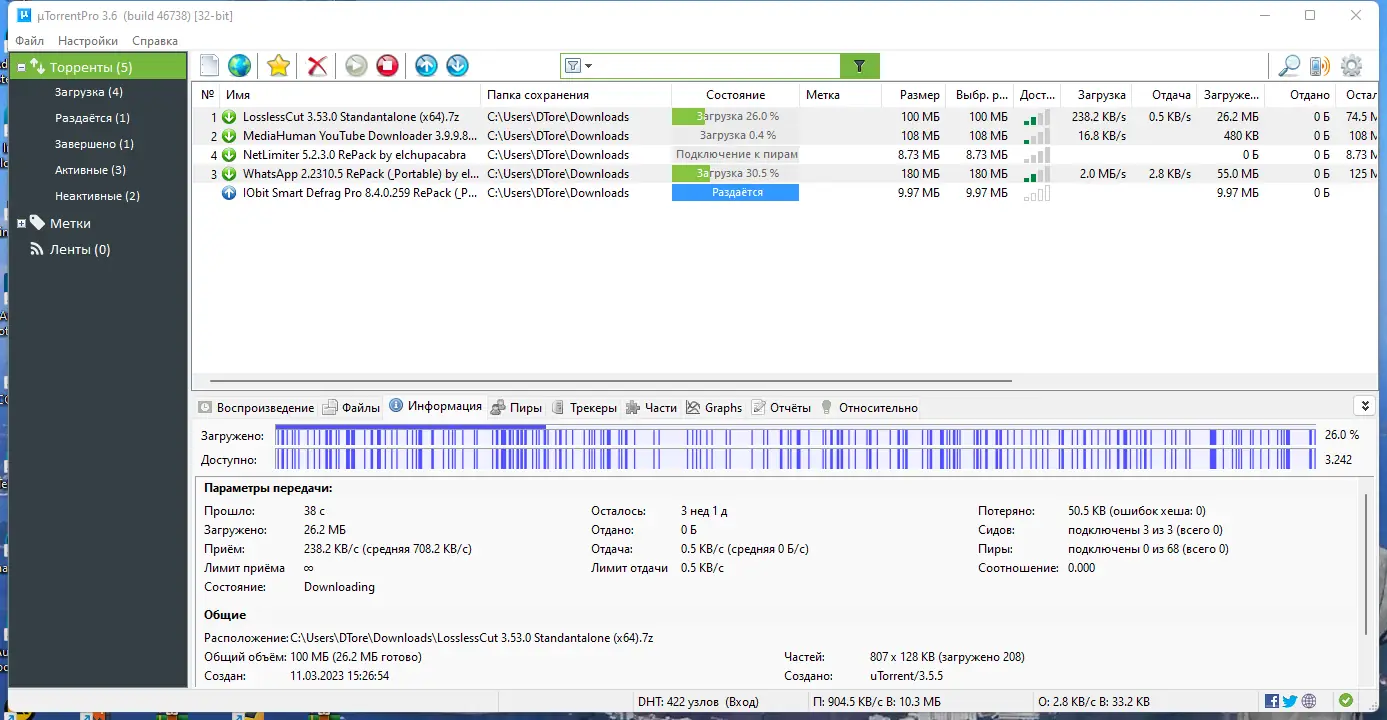Select the Информация tab
1387x720 pixels.
click(x=436, y=406)
